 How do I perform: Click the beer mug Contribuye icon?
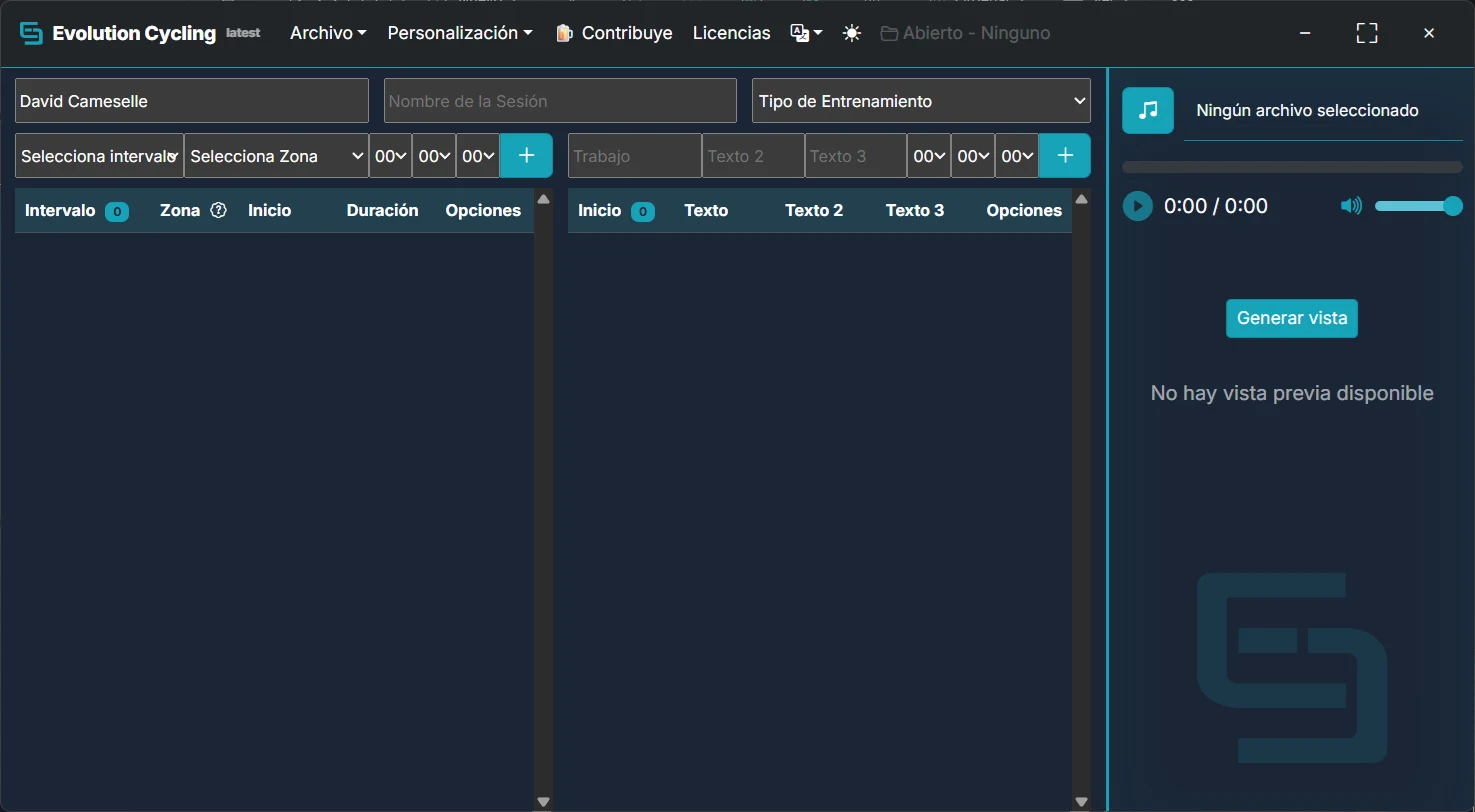pos(565,33)
